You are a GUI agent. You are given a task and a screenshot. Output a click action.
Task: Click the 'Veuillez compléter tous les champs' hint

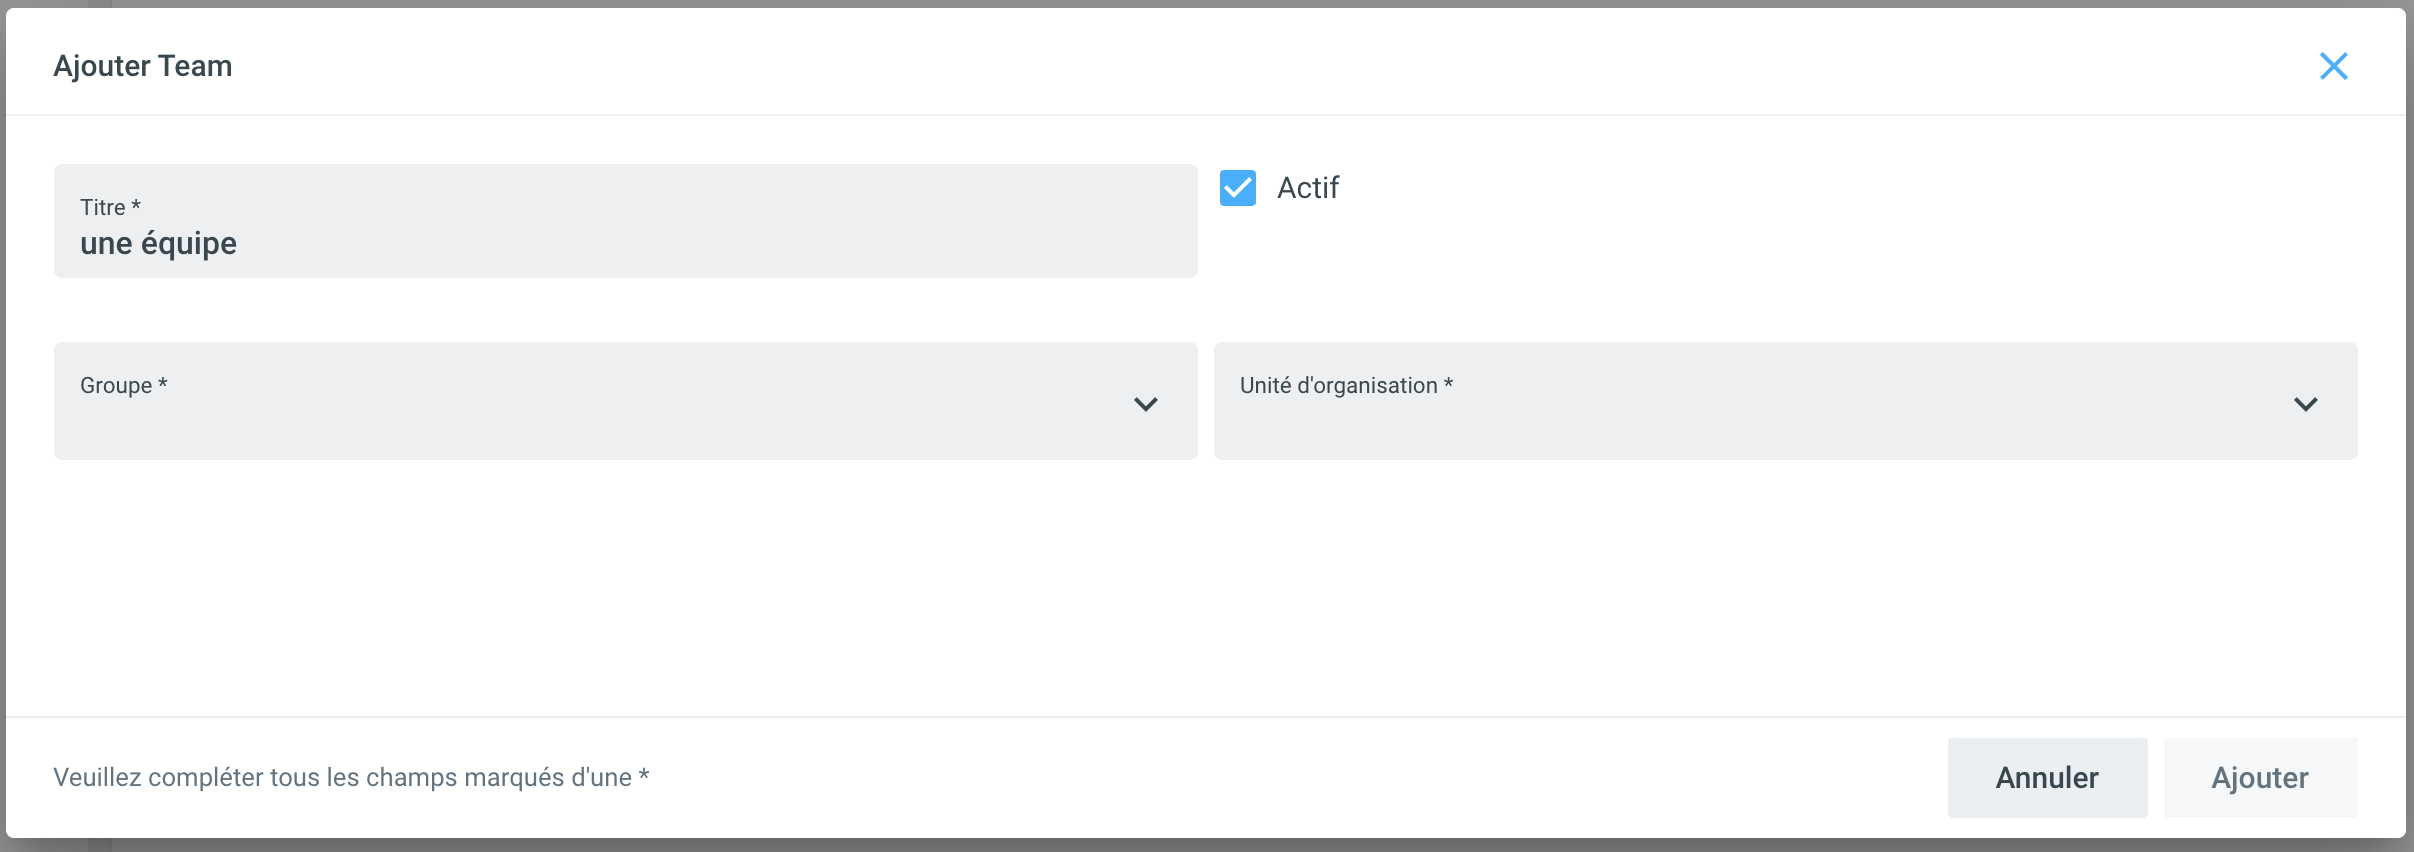[342, 778]
